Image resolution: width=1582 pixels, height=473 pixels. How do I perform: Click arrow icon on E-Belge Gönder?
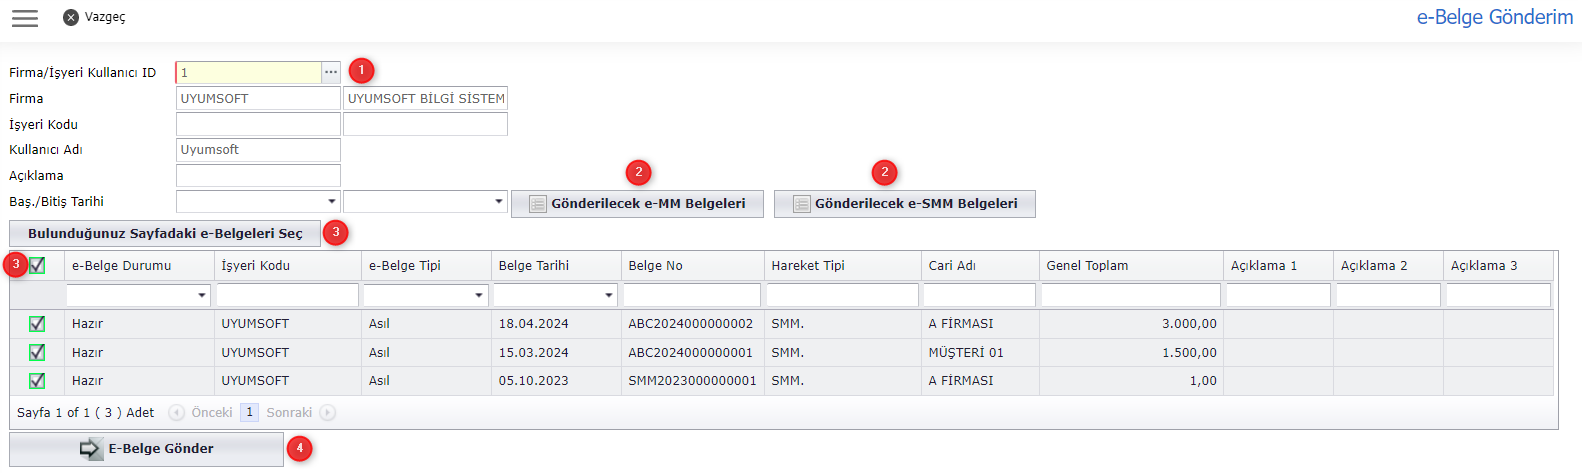click(90, 449)
